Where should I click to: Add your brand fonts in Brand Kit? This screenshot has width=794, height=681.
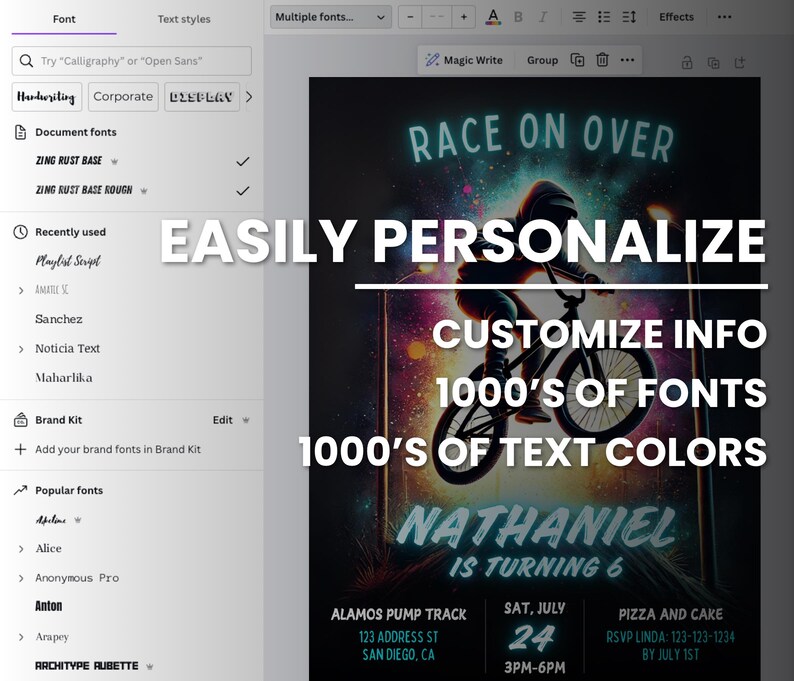point(118,449)
